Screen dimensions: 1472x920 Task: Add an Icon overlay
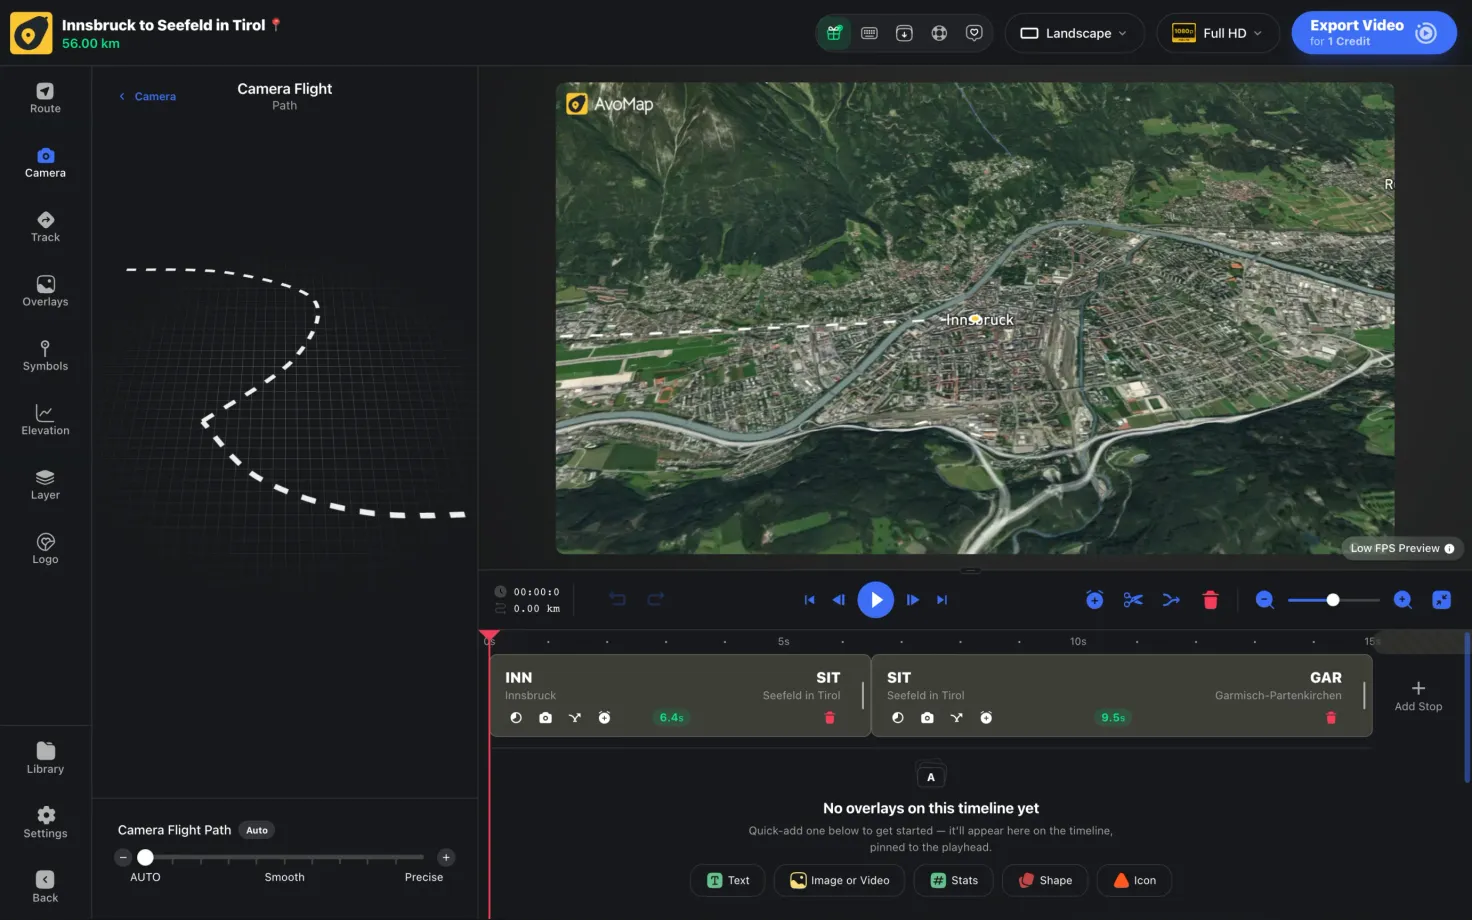click(1134, 880)
